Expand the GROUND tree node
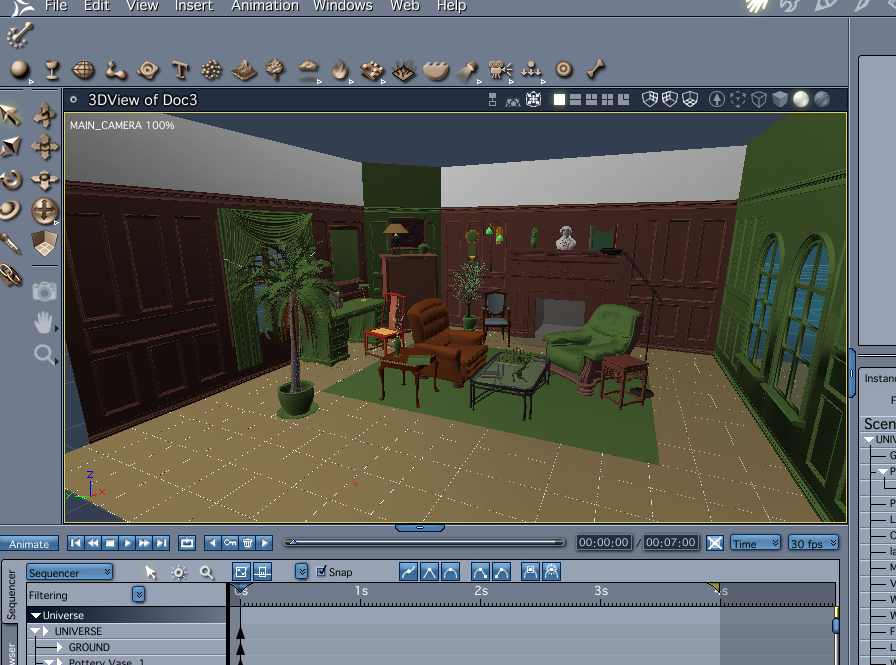Image resolution: width=896 pixels, height=665 pixels. [59, 647]
